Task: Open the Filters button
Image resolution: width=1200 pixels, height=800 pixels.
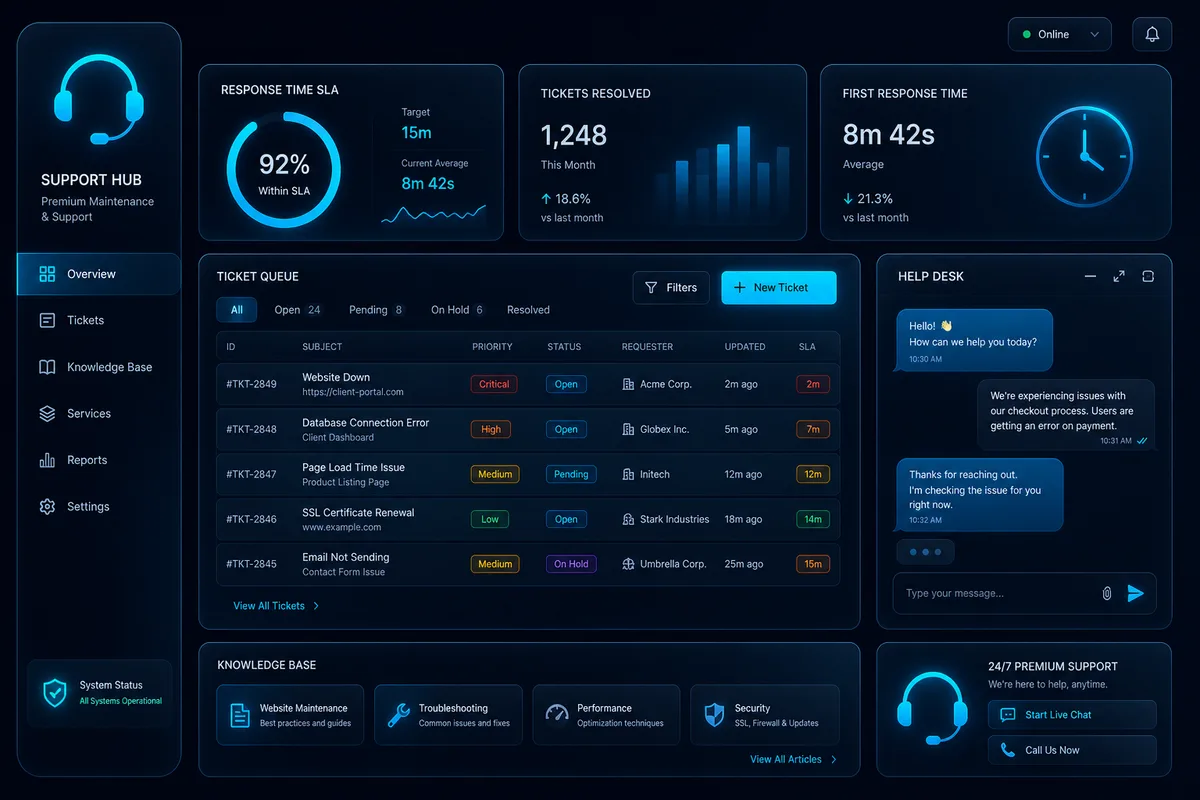Action: pos(671,287)
